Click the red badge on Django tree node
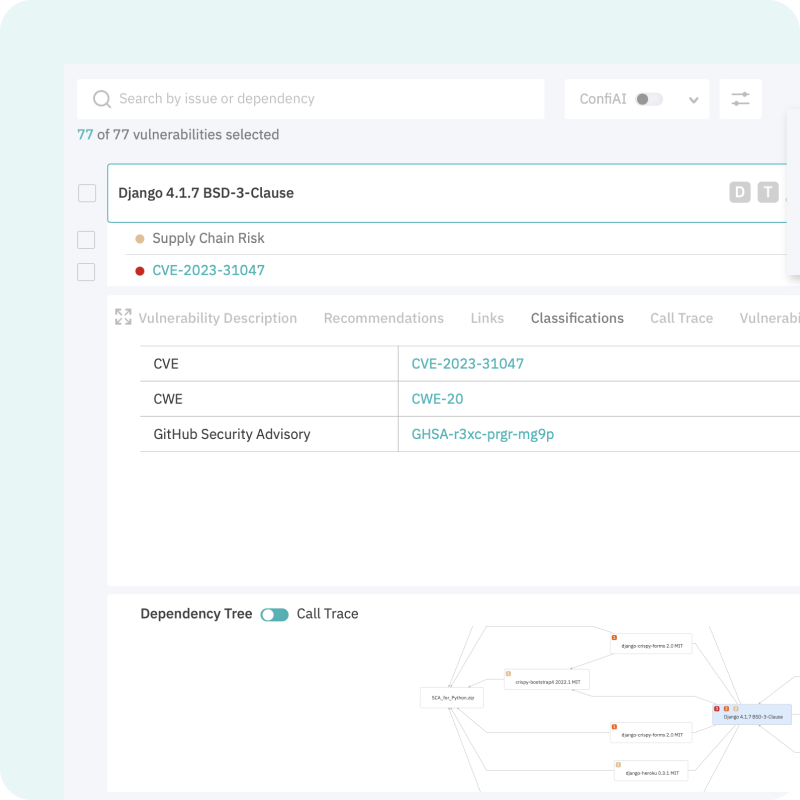This screenshot has width=800, height=800. click(x=717, y=709)
